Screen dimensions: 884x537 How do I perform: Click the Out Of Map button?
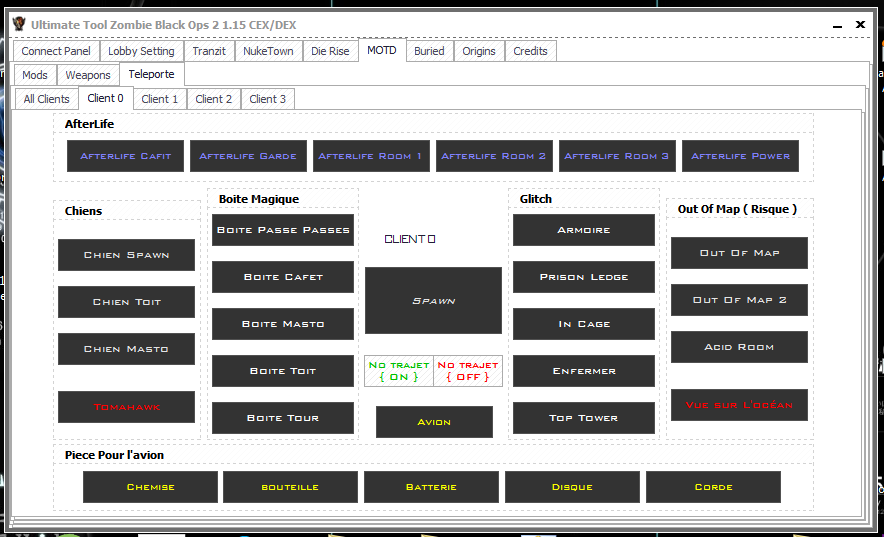click(739, 253)
